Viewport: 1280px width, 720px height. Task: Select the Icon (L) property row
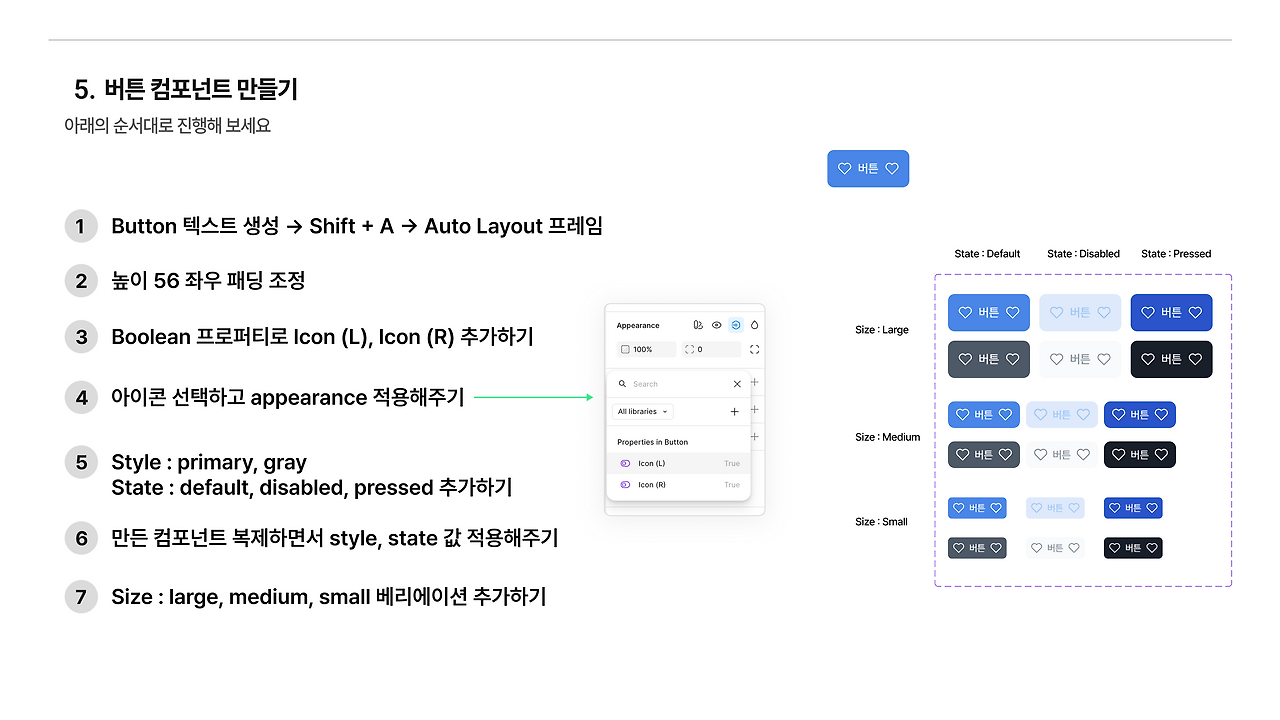pos(678,463)
